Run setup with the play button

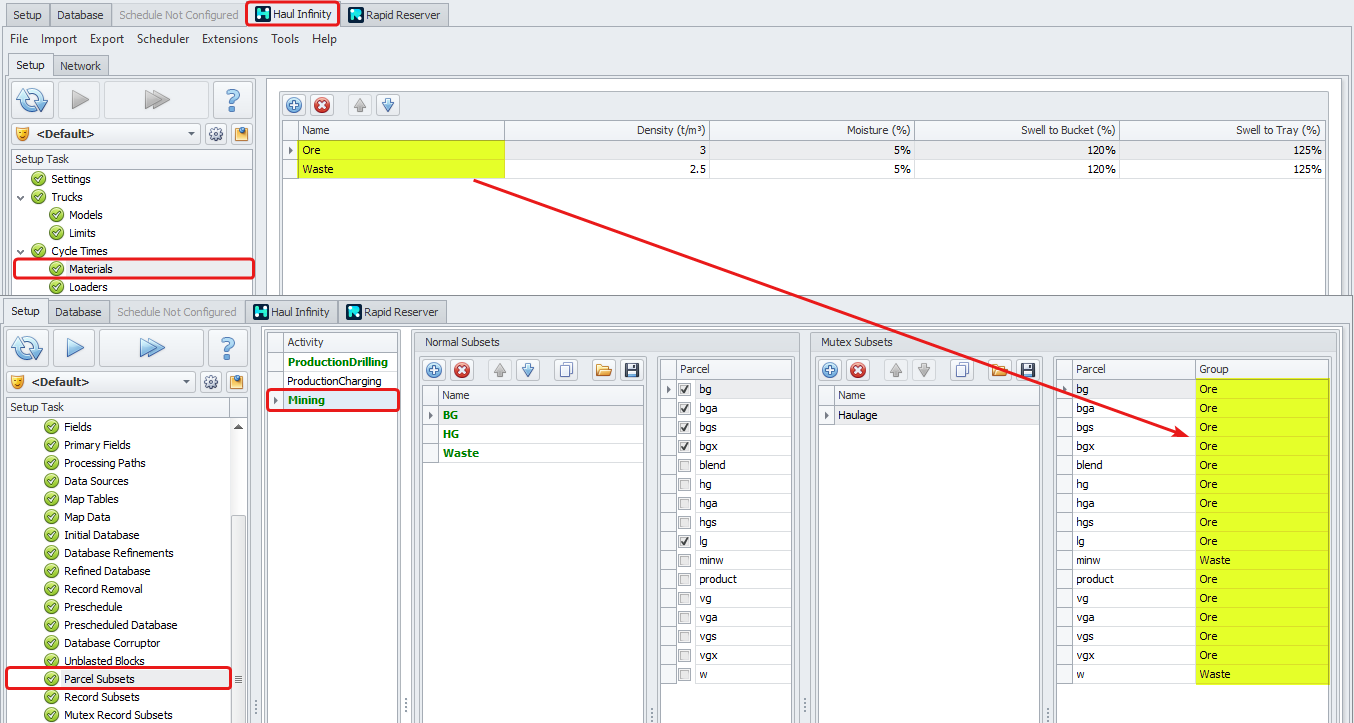79,100
